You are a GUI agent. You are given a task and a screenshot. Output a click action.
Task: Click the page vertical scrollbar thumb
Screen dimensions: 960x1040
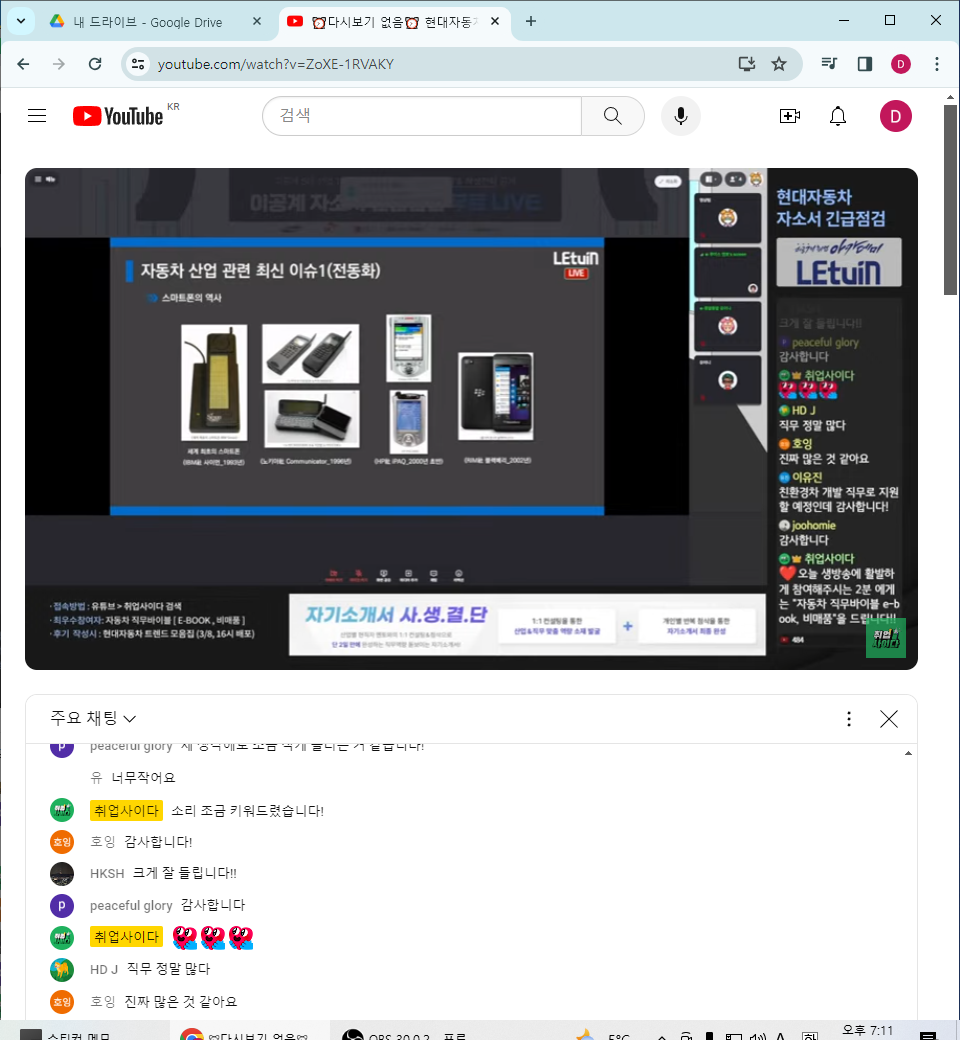coord(951,200)
